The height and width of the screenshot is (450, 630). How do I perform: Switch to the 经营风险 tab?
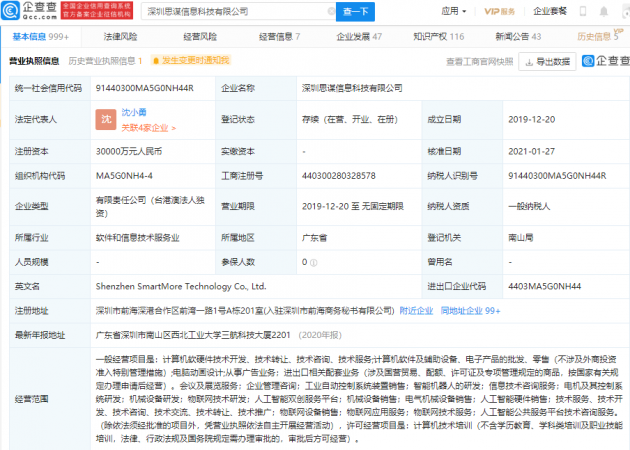point(200,37)
